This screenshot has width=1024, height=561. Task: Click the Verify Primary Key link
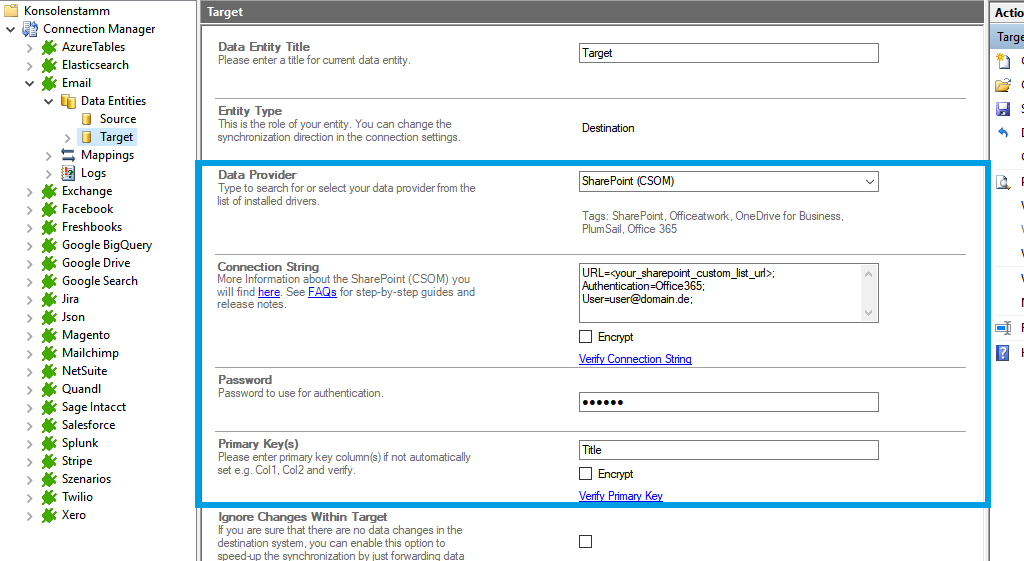click(x=620, y=496)
